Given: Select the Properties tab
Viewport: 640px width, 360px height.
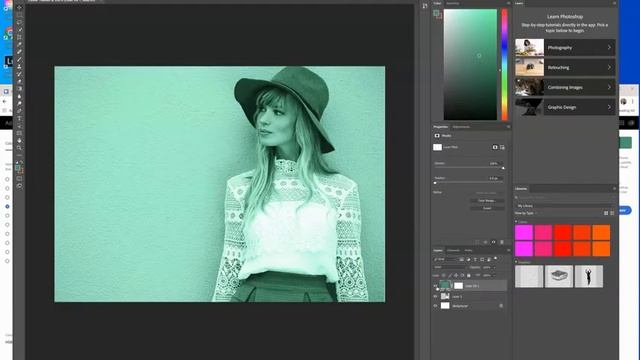Looking at the screenshot, I should coord(440,127).
